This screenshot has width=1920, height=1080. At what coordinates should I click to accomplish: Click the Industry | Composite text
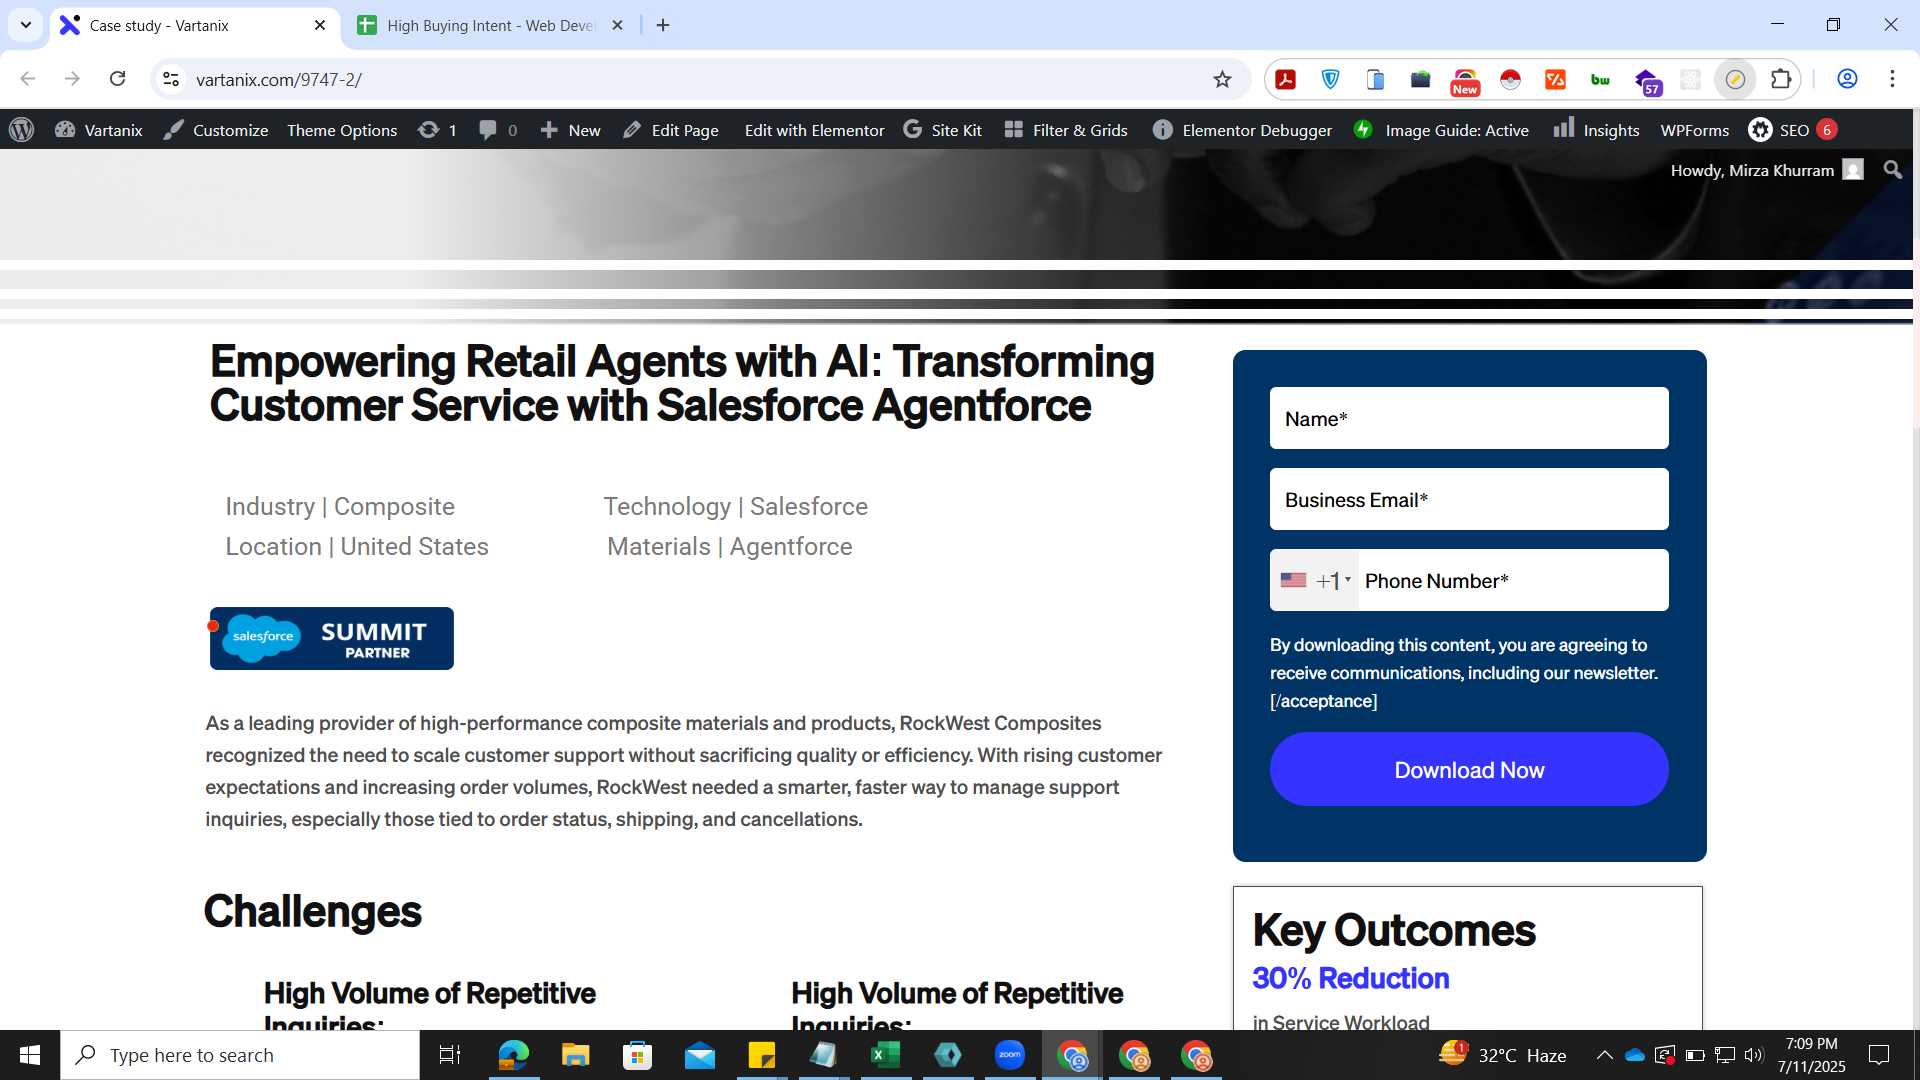pos(340,507)
